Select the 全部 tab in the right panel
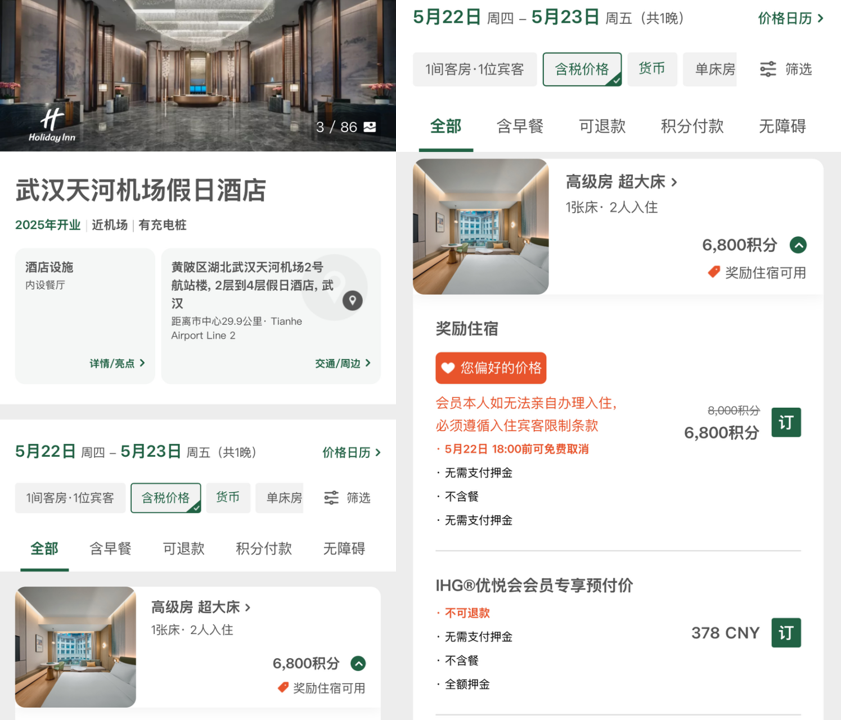Image resolution: width=841 pixels, height=720 pixels. pyautogui.click(x=446, y=127)
